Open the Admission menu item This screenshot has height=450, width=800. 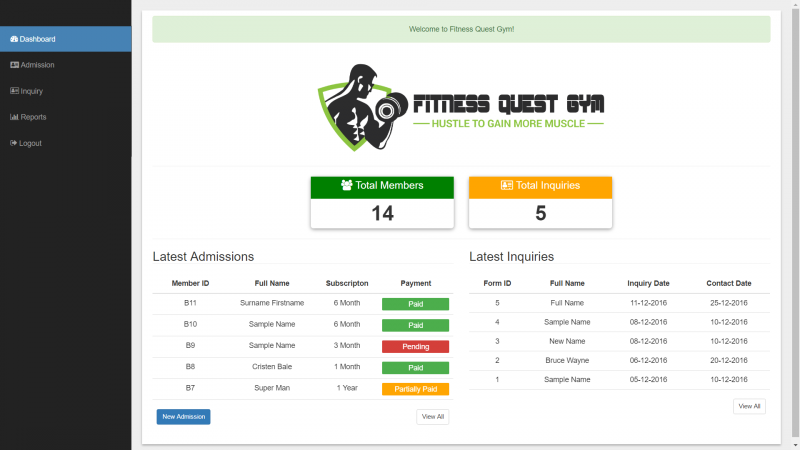point(37,65)
